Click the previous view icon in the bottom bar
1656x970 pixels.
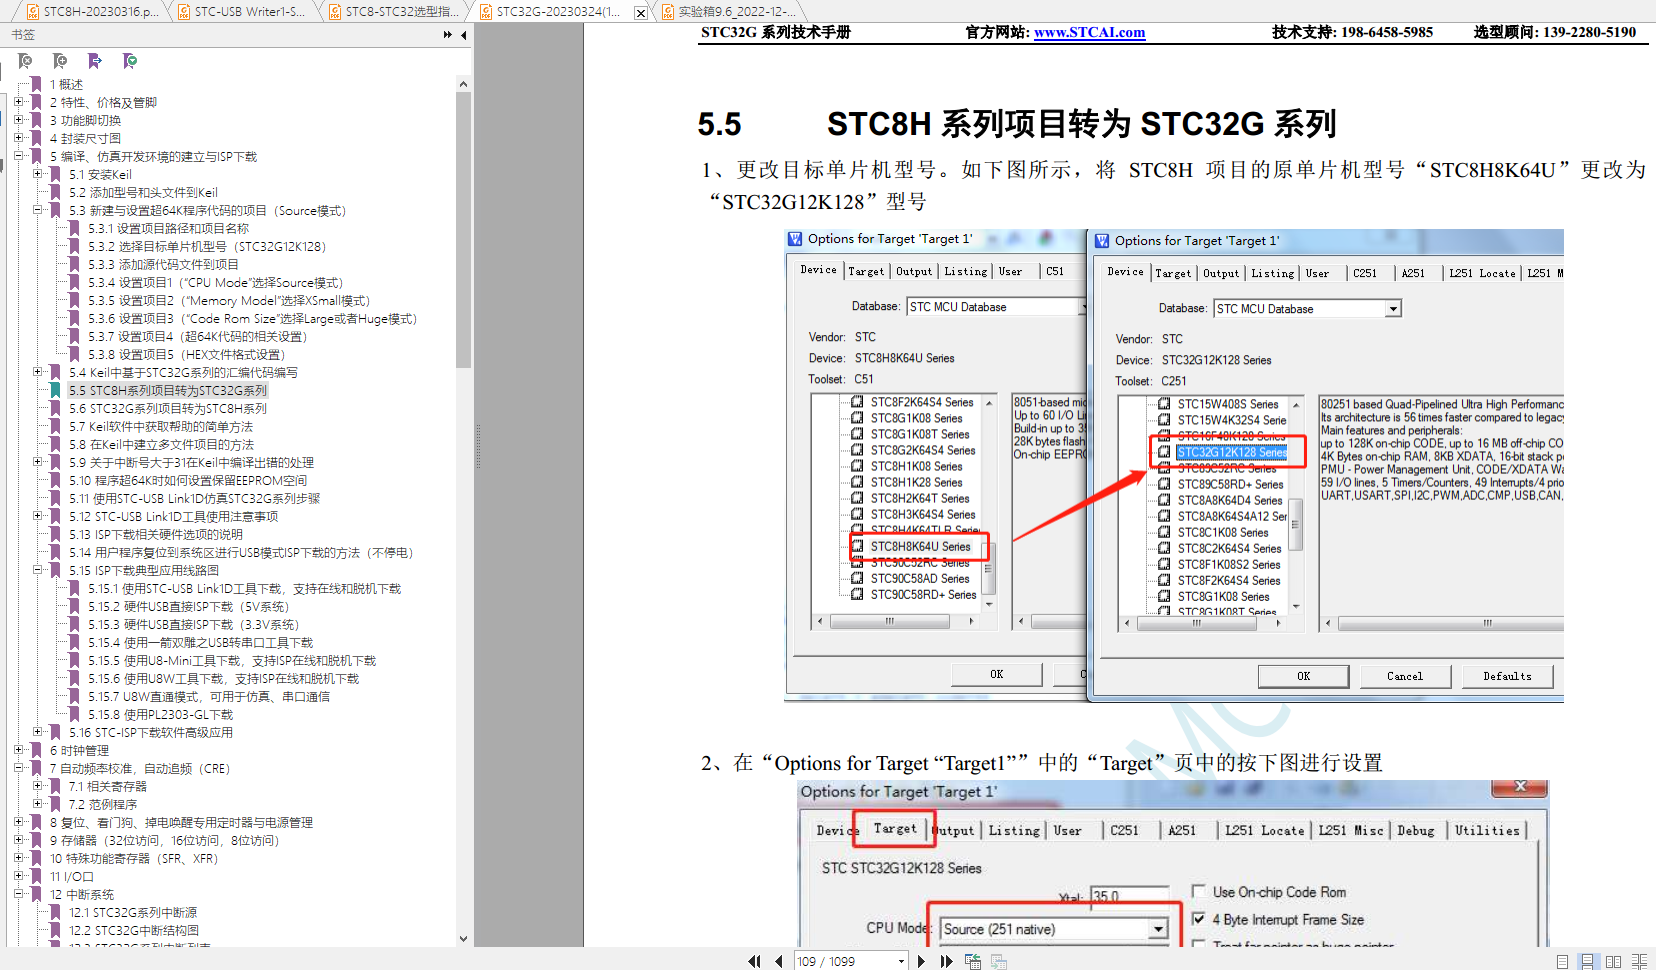click(x=973, y=961)
